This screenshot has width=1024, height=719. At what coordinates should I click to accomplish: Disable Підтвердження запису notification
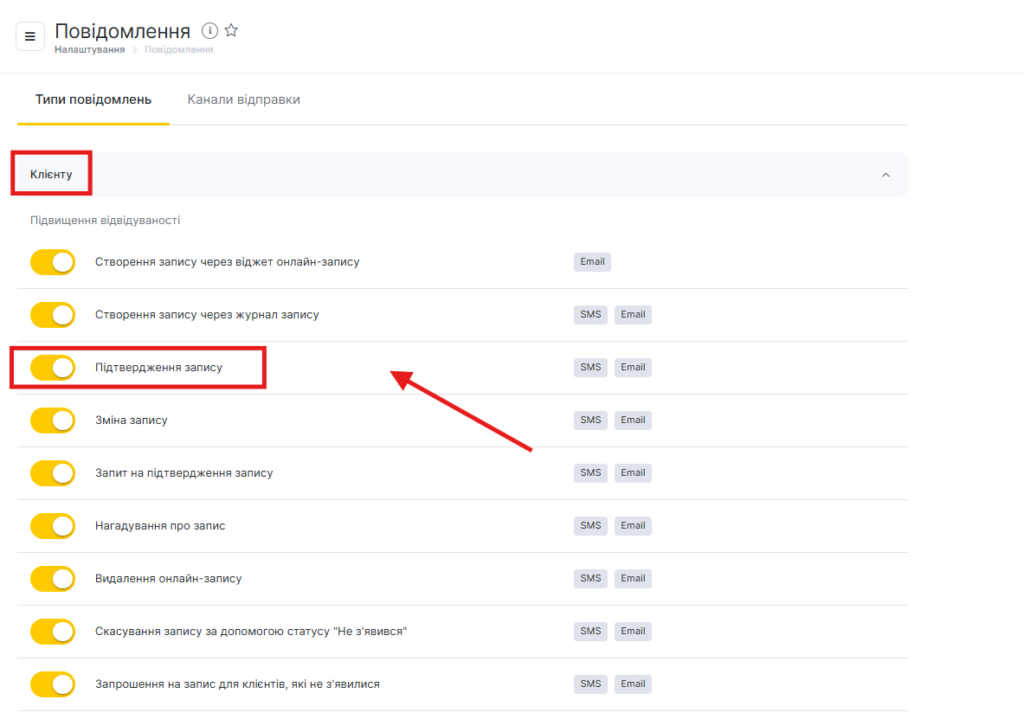[53, 368]
